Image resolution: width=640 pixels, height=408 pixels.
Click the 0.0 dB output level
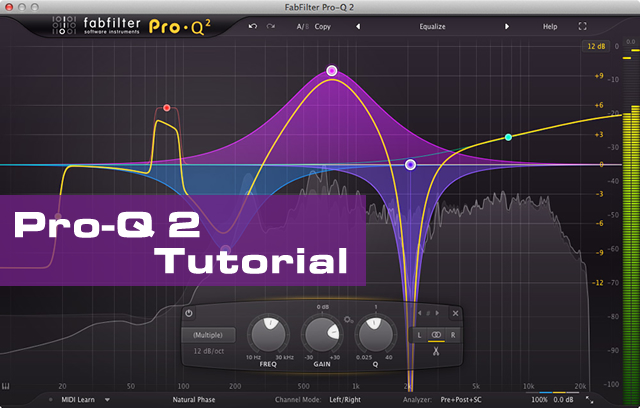pos(563,399)
